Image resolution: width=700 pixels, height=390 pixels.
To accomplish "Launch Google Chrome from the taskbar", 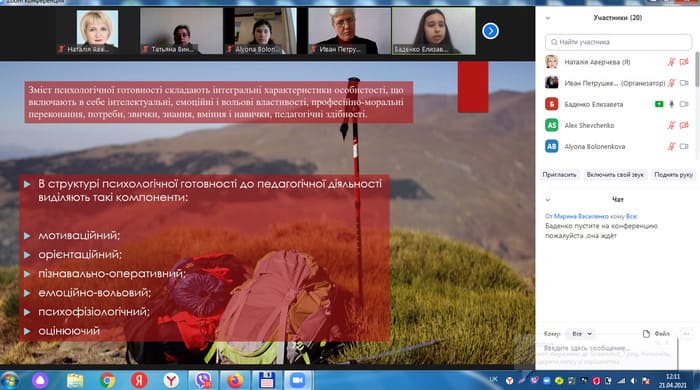I will point(107,381).
